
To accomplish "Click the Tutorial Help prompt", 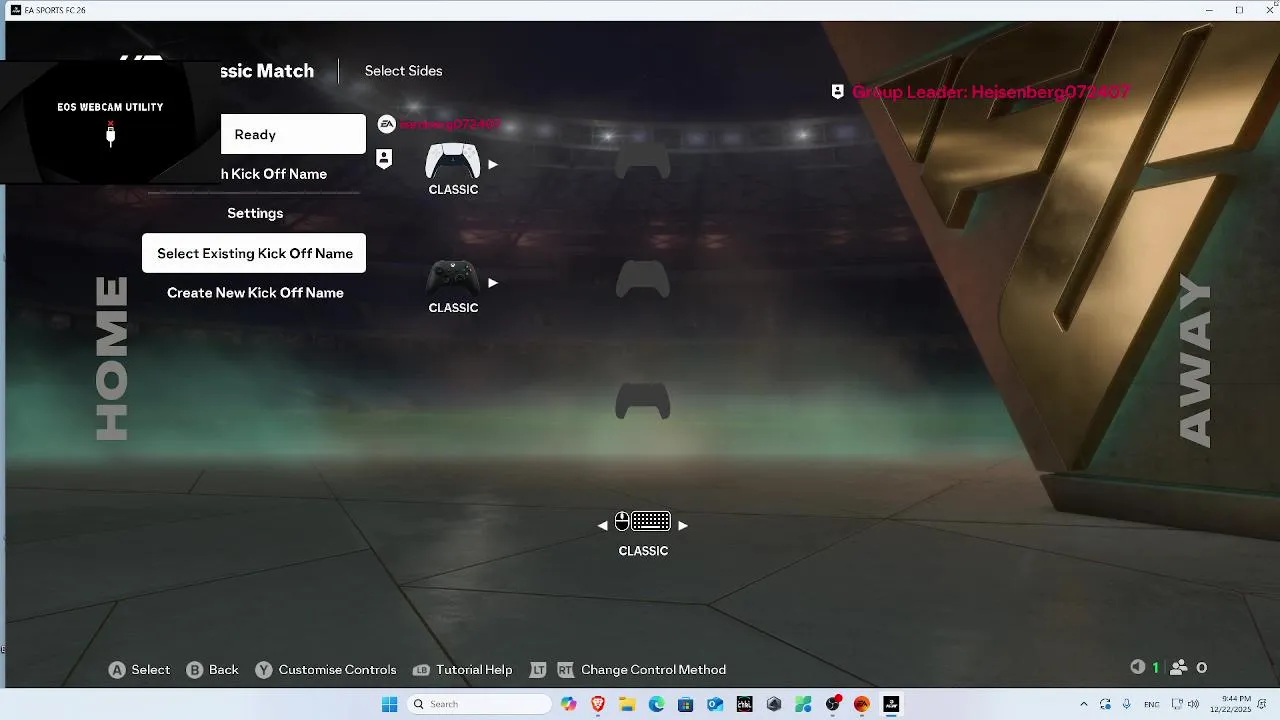I will (462, 670).
